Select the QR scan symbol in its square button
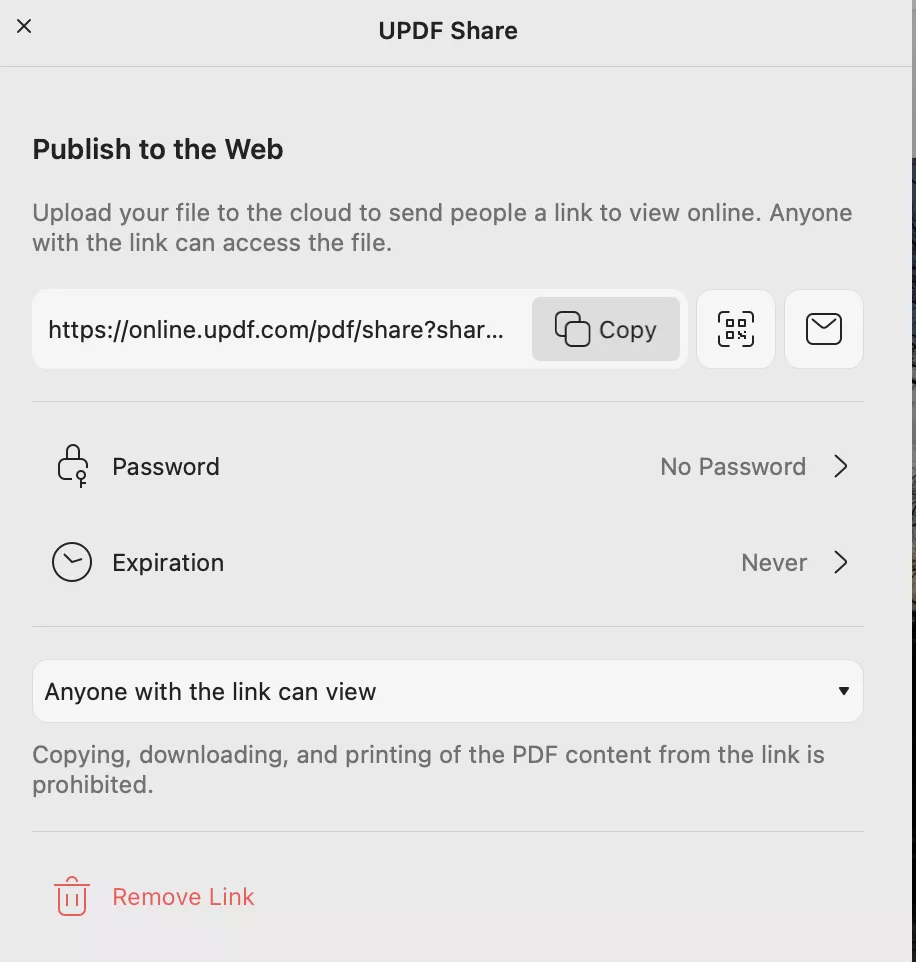The width and height of the screenshot is (916, 962). (735, 329)
